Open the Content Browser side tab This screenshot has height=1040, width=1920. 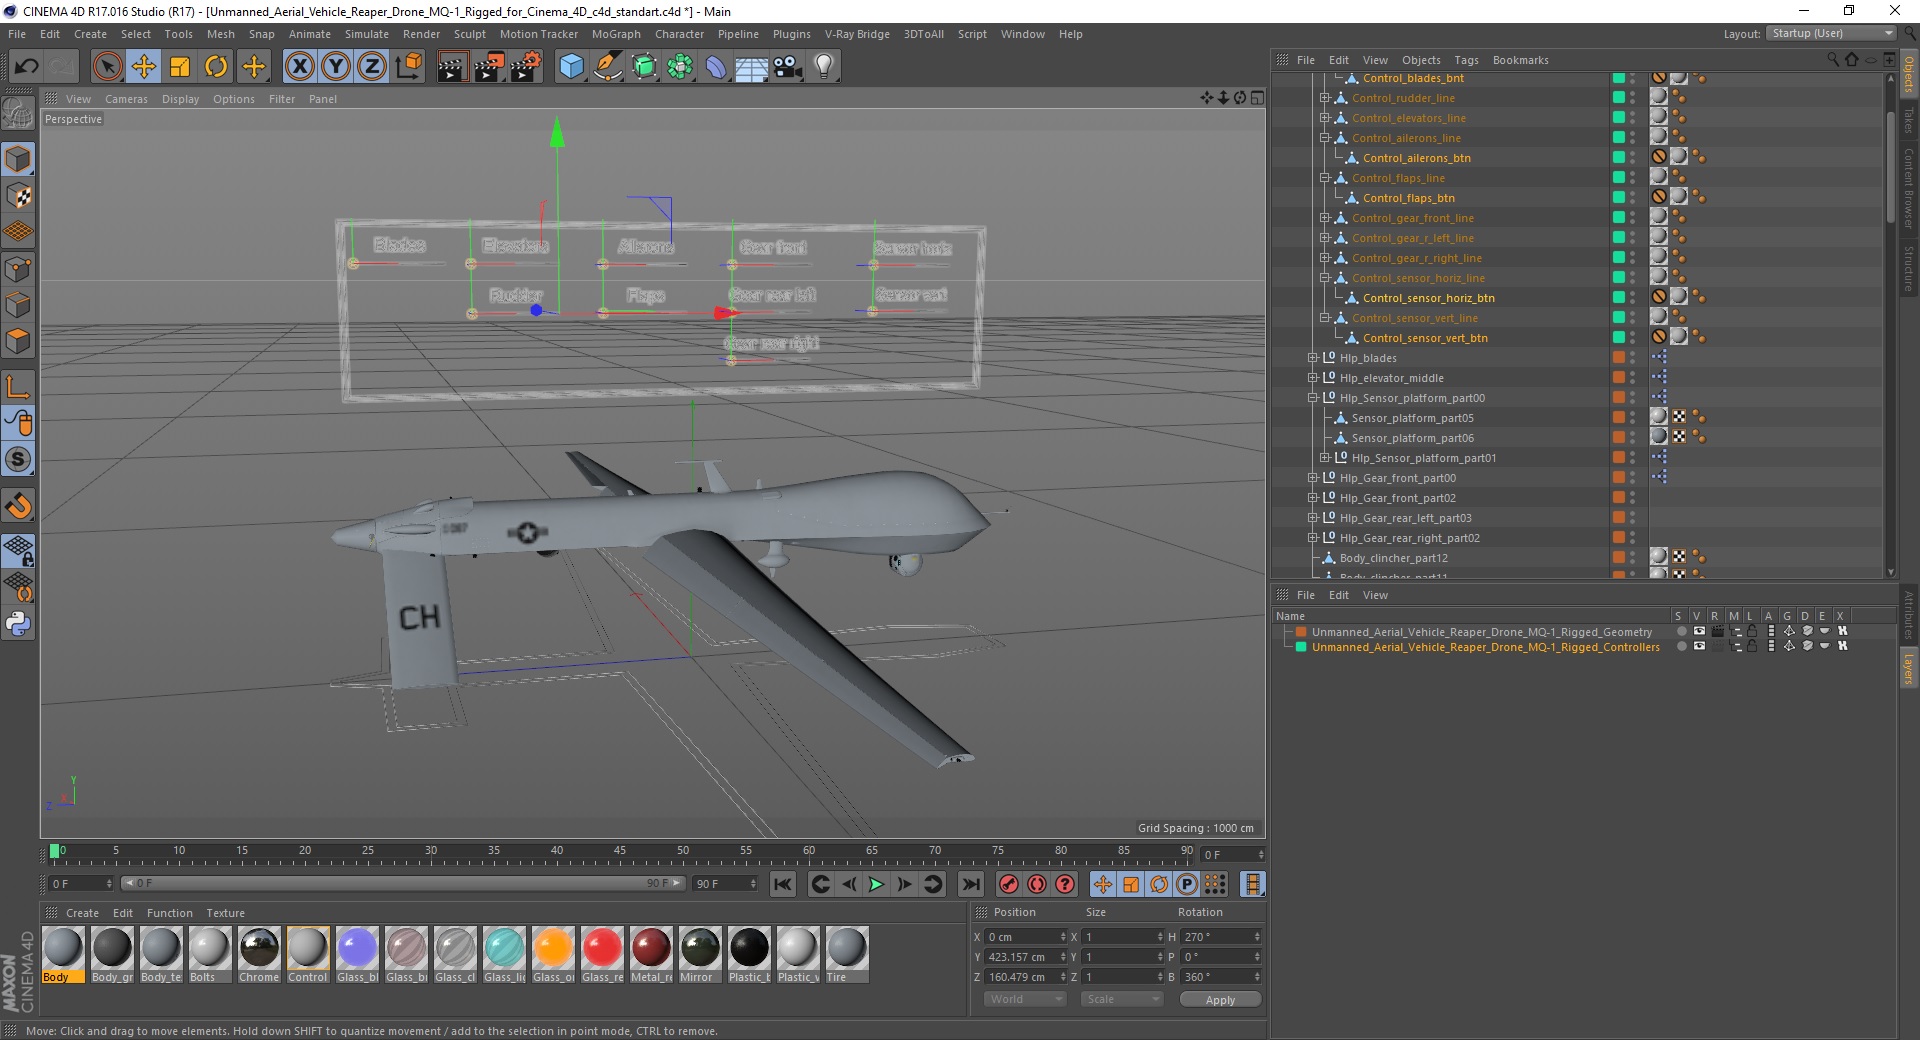(x=1908, y=188)
